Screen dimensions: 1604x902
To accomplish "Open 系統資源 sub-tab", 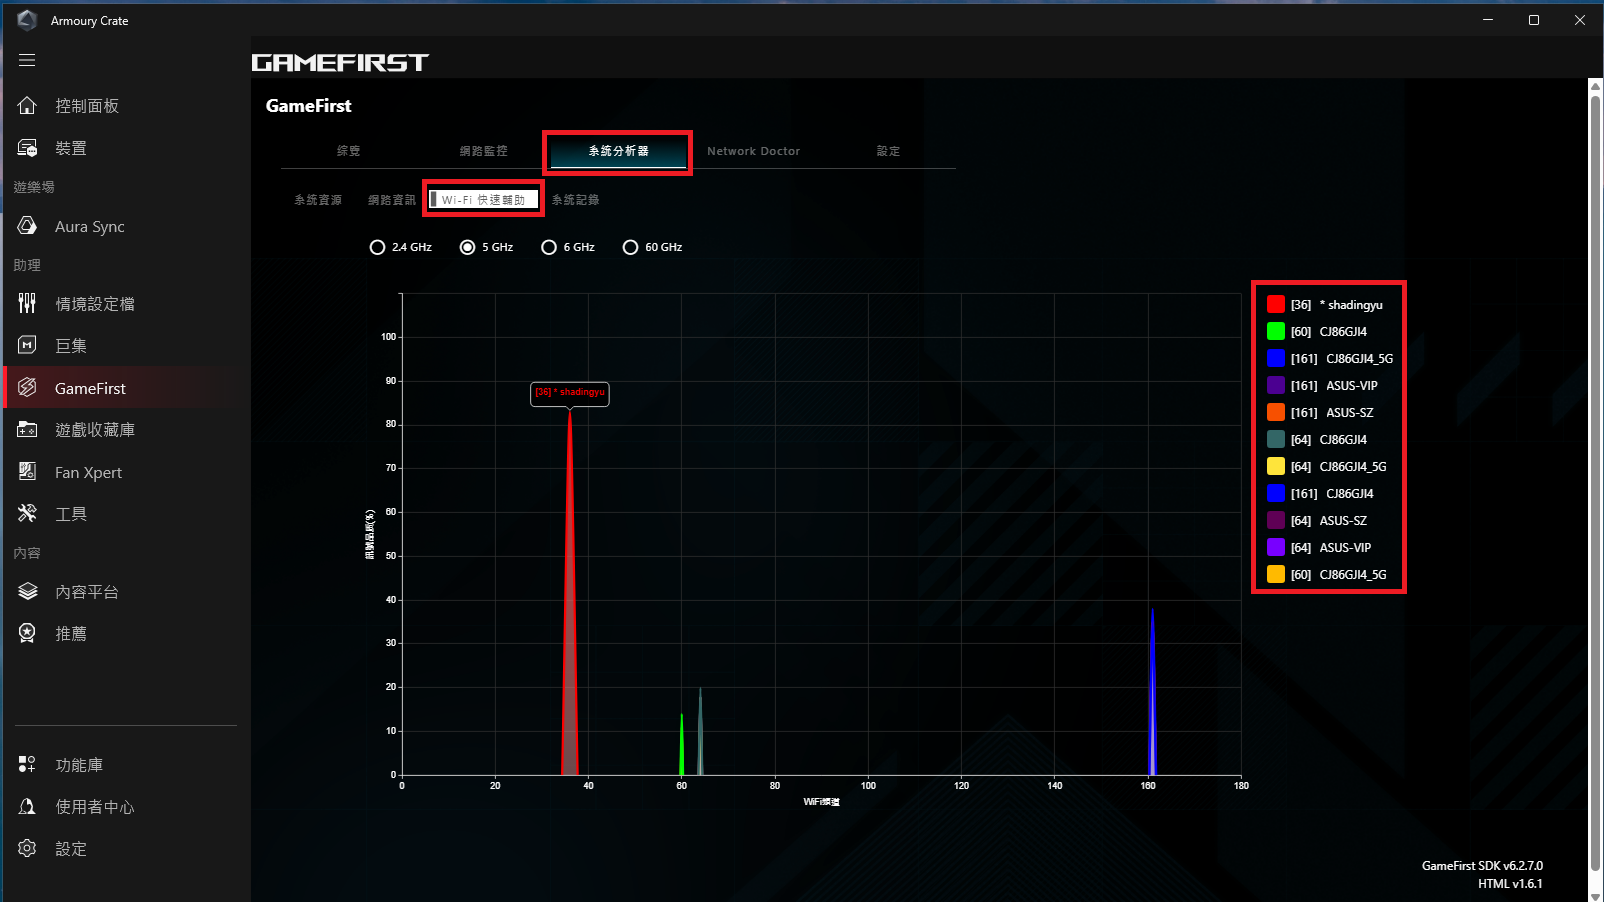I will (318, 200).
